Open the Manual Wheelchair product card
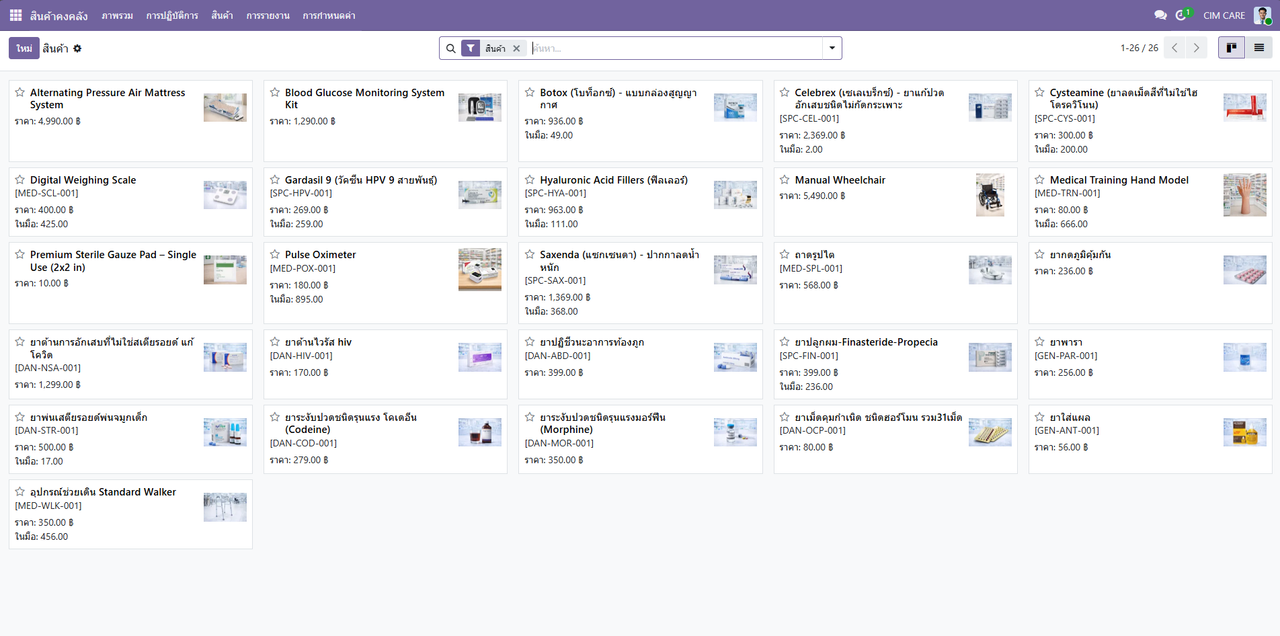Screen dimensions: 1280x636 [895, 202]
